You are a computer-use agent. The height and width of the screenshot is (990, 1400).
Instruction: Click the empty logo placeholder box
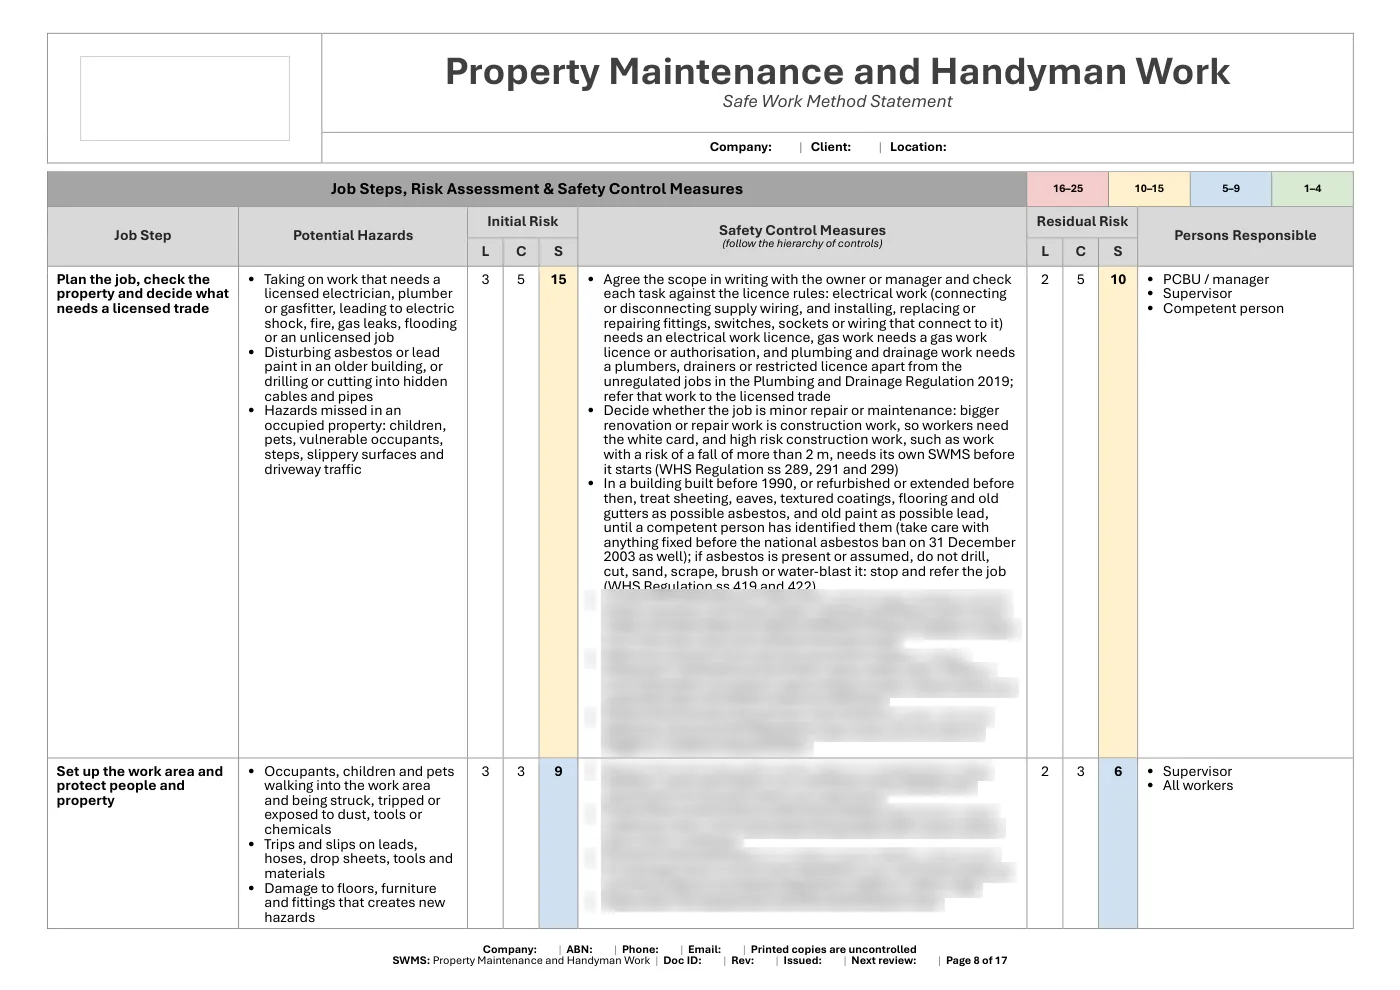click(x=185, y=98)
